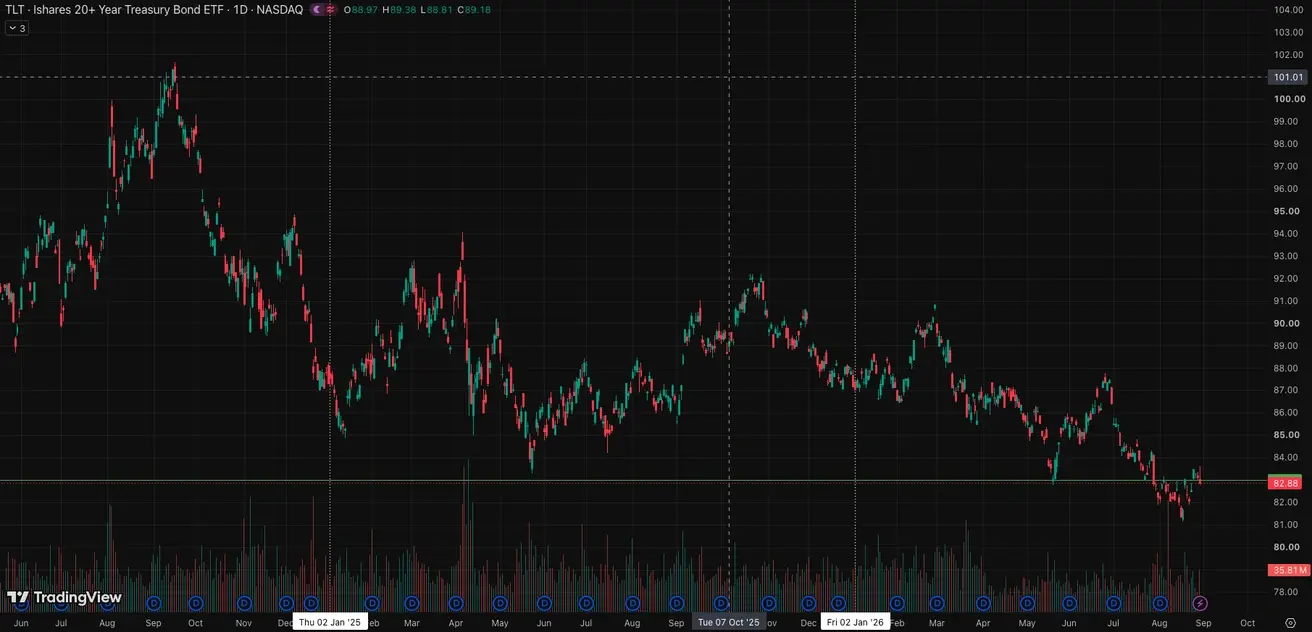Click dividend marker above Aug 2026 label

[1159, 603]
